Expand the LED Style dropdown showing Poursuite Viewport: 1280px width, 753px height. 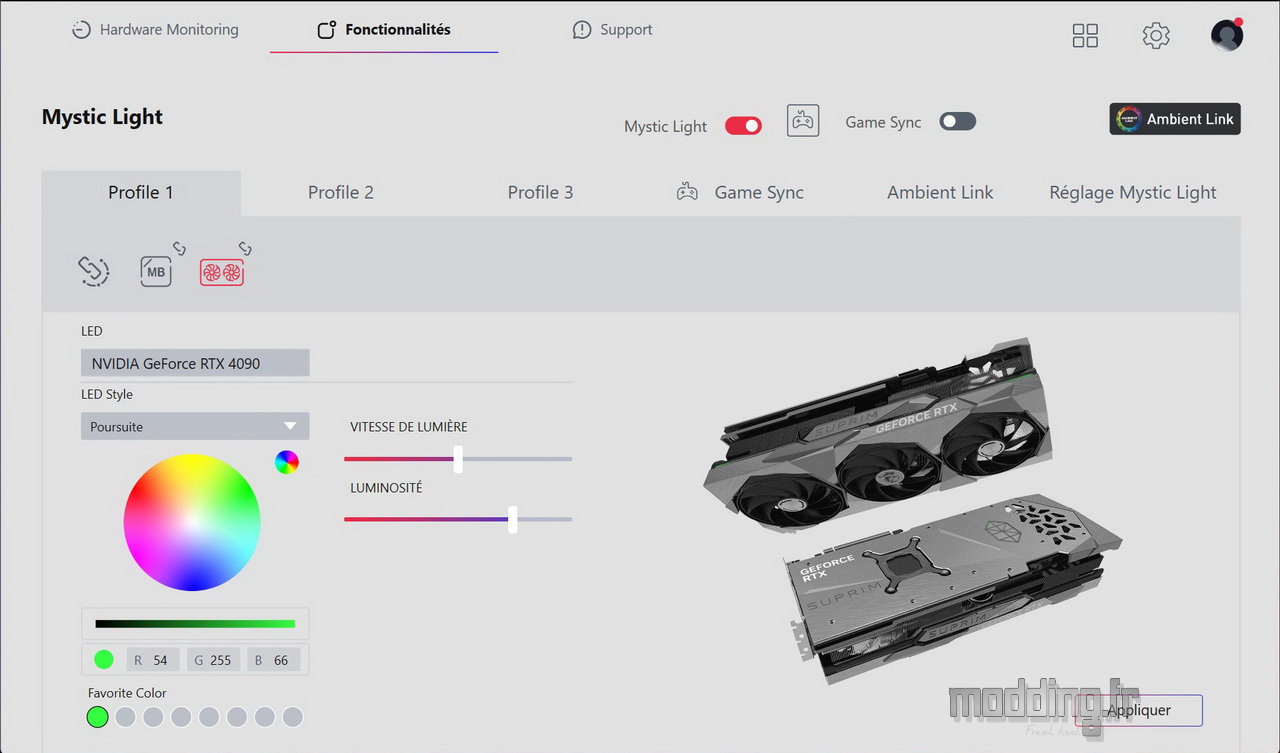click(x=195, y=426)
